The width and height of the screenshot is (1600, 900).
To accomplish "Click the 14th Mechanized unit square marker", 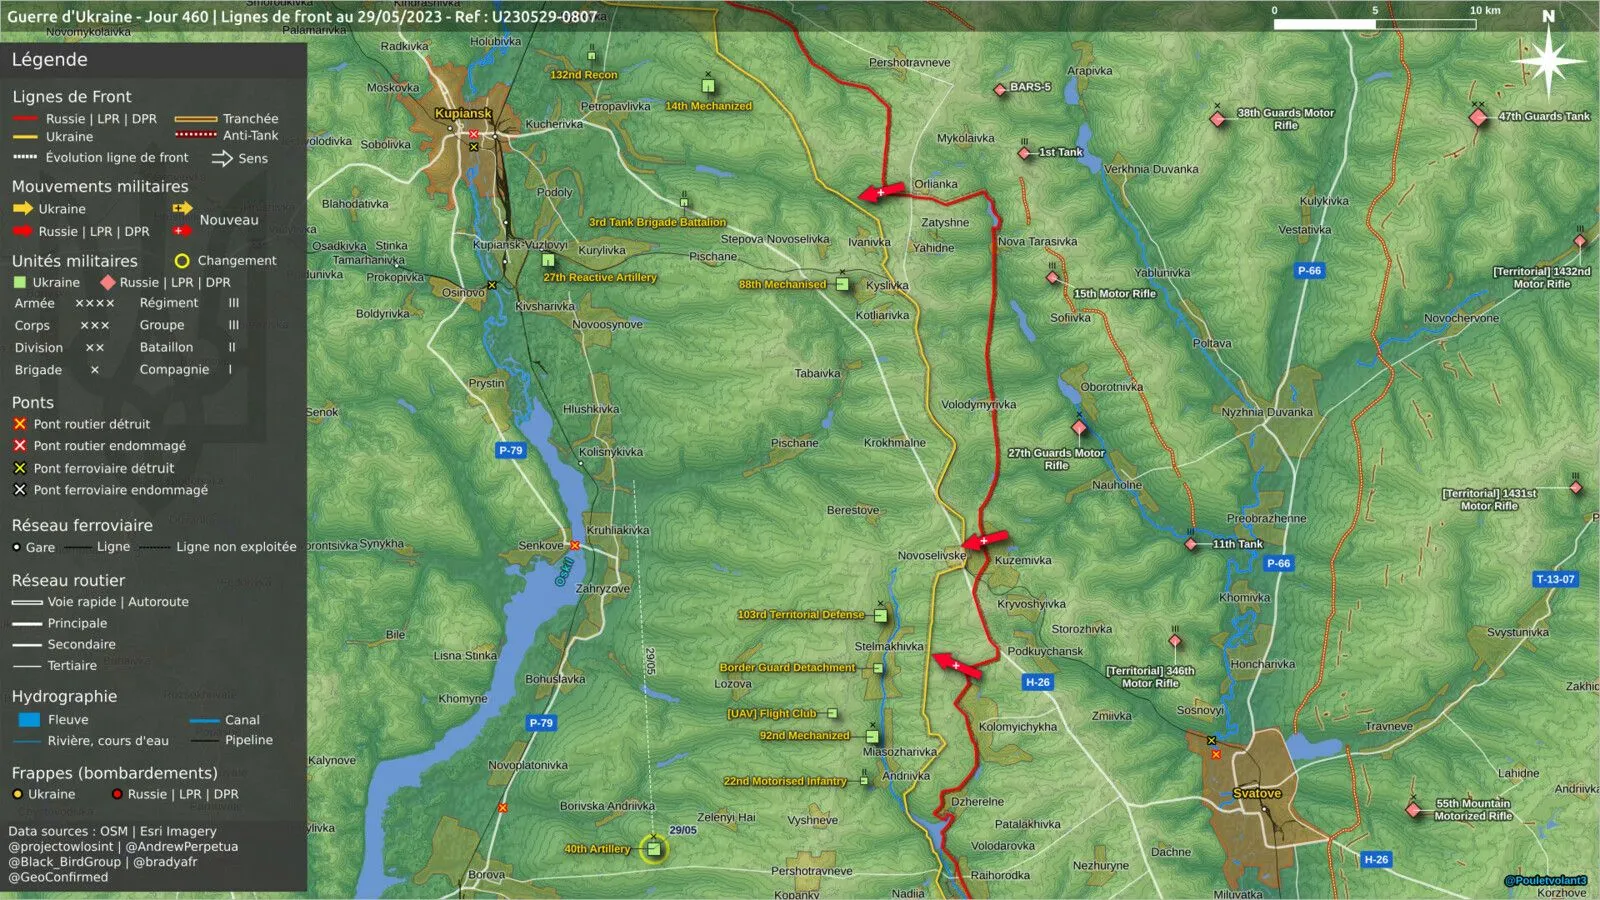I will (708, 86).
